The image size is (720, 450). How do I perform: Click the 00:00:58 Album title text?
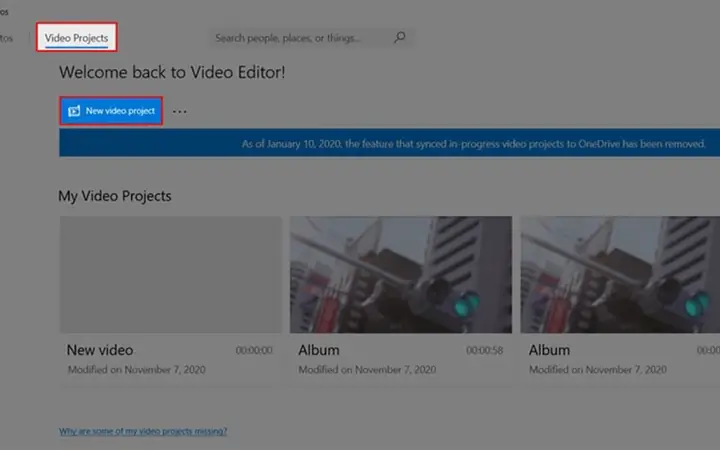click(319, 350)
